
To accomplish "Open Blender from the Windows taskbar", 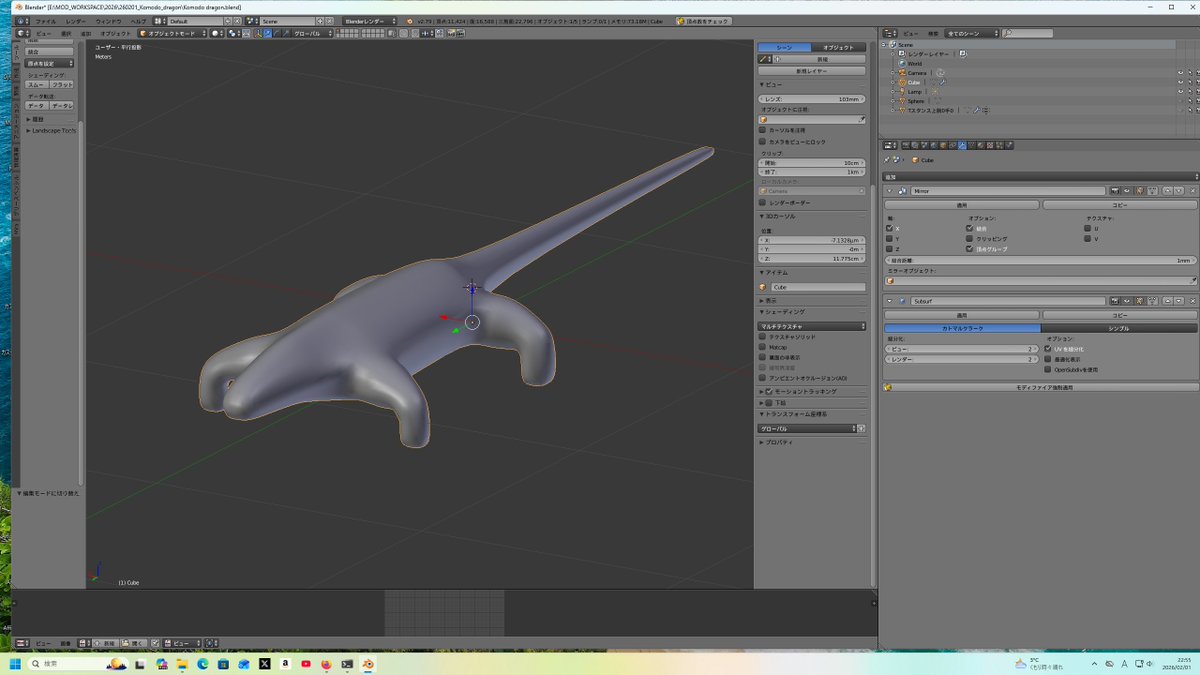I will point(368,663).
